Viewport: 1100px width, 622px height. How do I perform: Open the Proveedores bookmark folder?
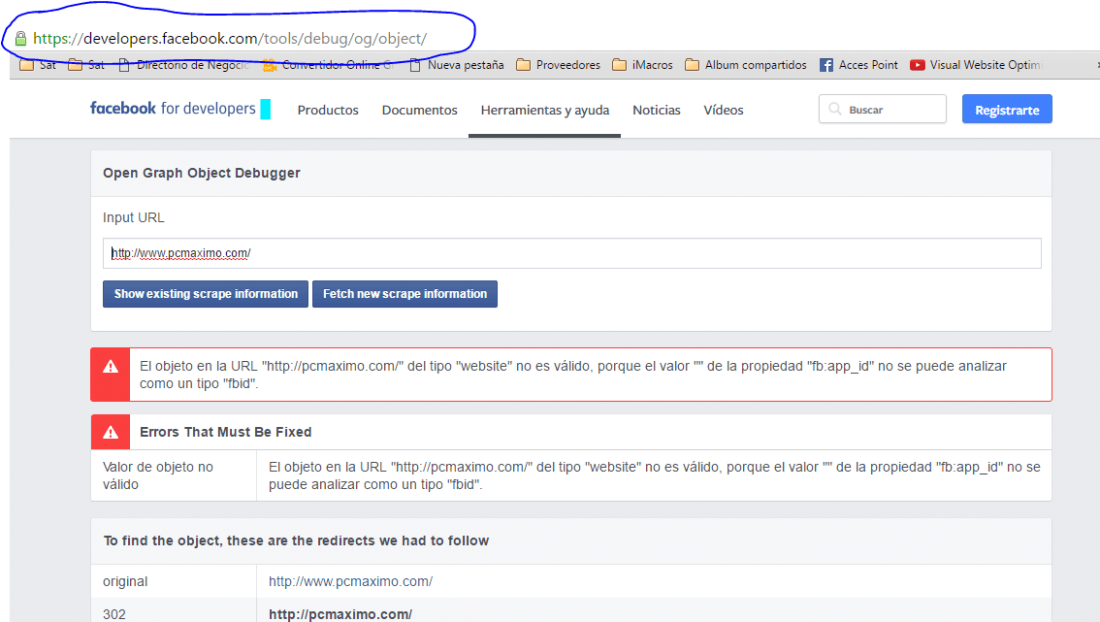(x=558, y=65)
